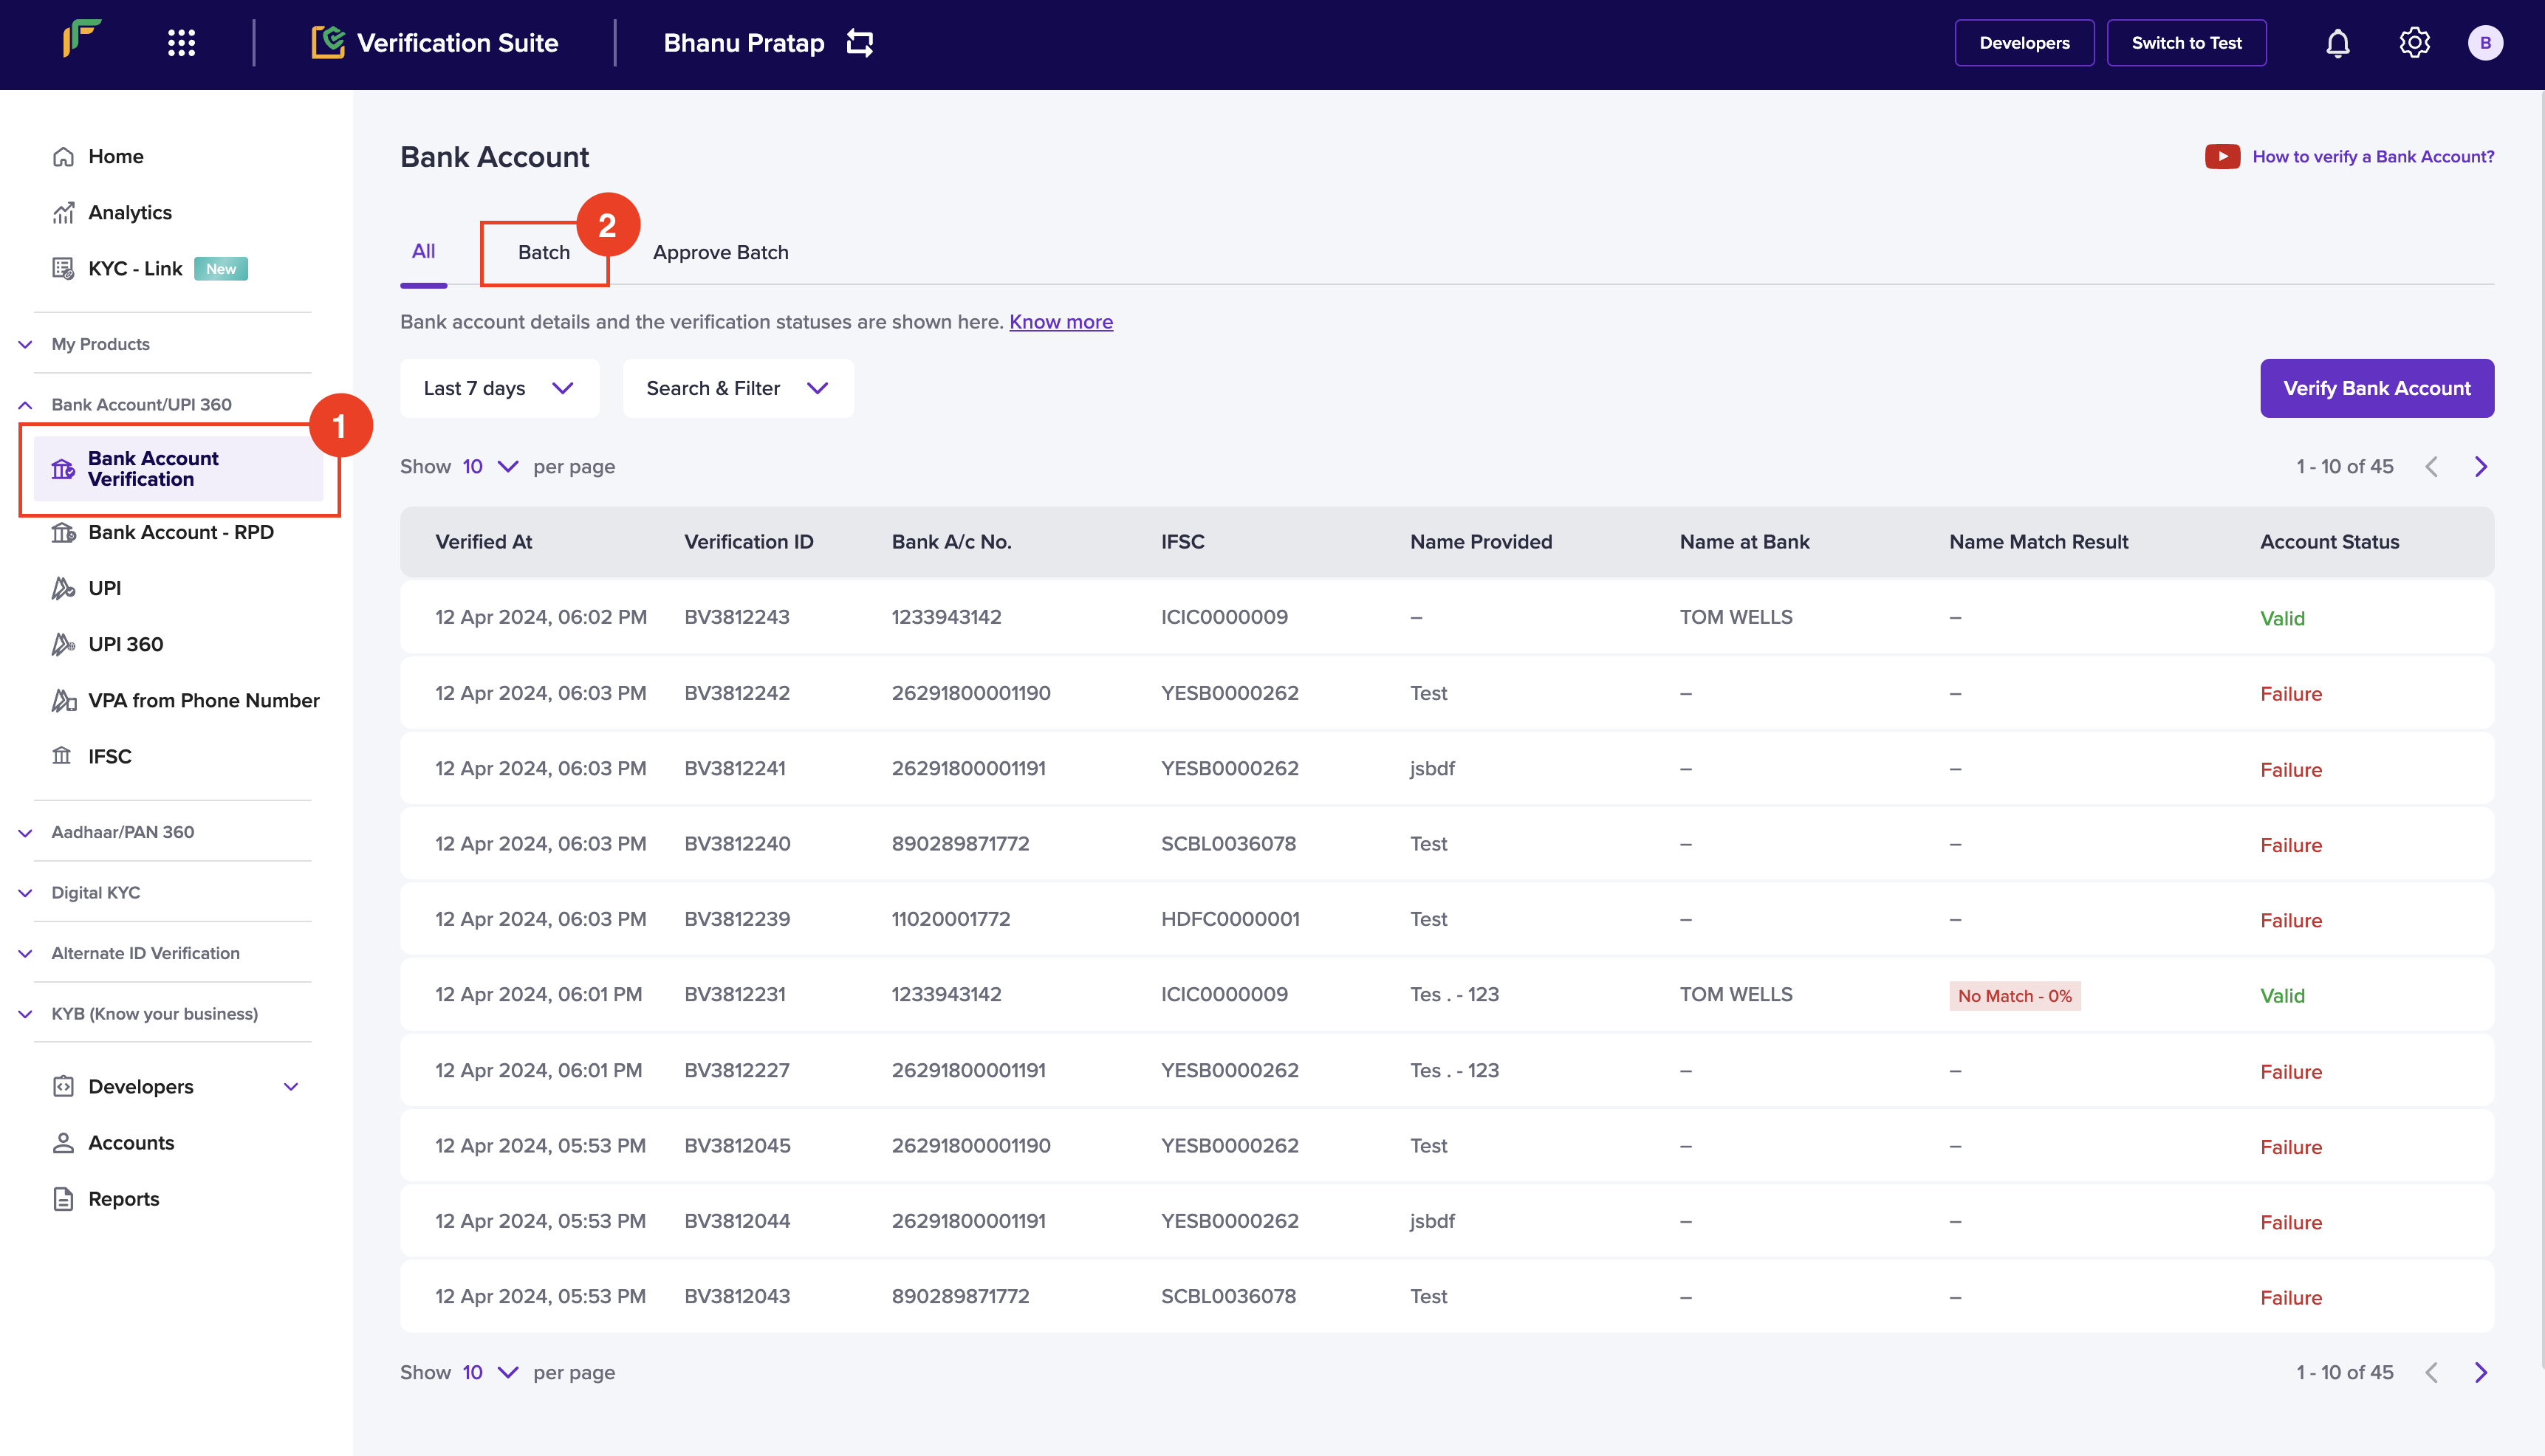Click the apps grid launcher icon
This screenshot has height=1456, width=2545.
pos(181,43)
